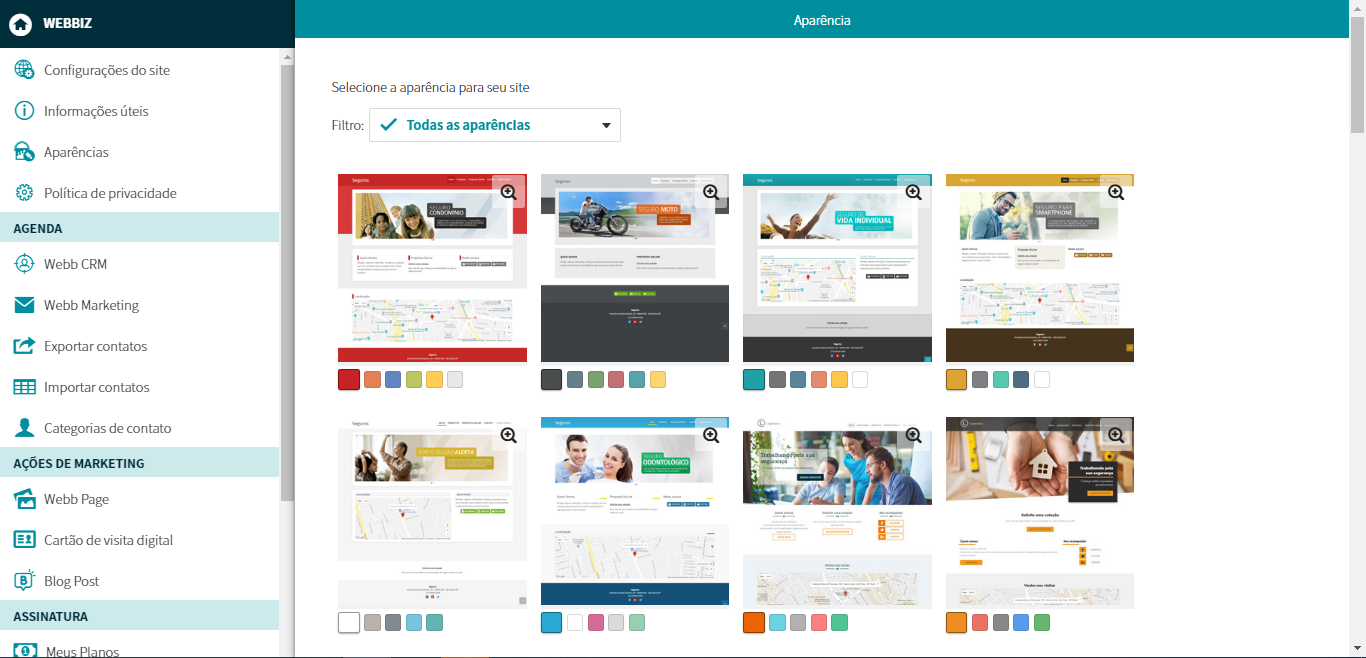Open Aparências in the sidebar
Screen dimensions: 1366x658
(76, 152)
